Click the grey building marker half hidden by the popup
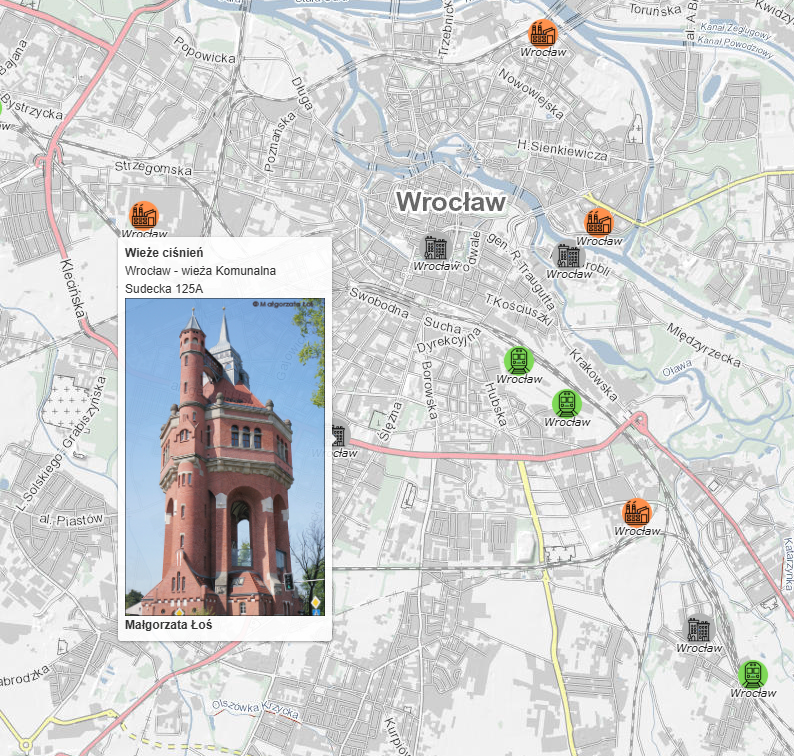This screenshot has width=794, height=756. (x=338, y=435)
